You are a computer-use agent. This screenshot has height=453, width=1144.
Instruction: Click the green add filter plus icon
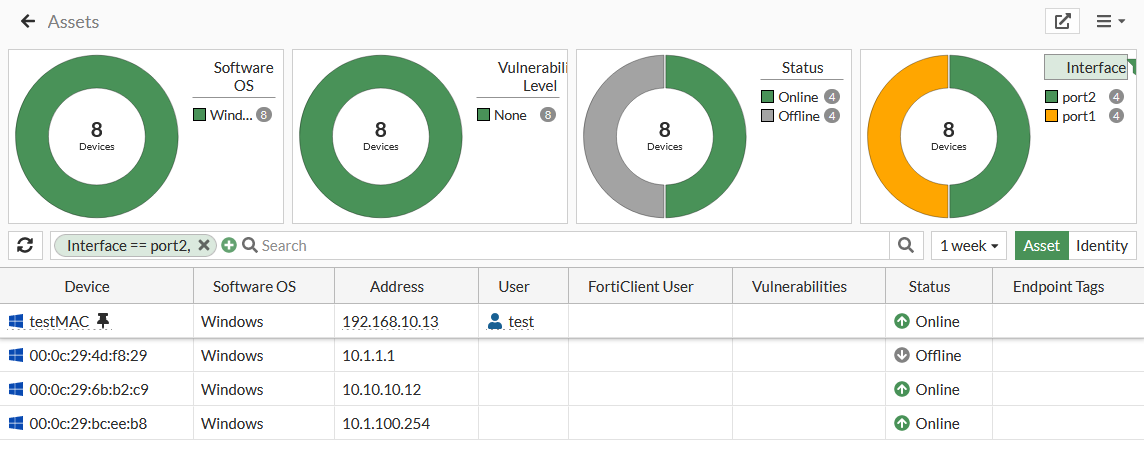229,245
